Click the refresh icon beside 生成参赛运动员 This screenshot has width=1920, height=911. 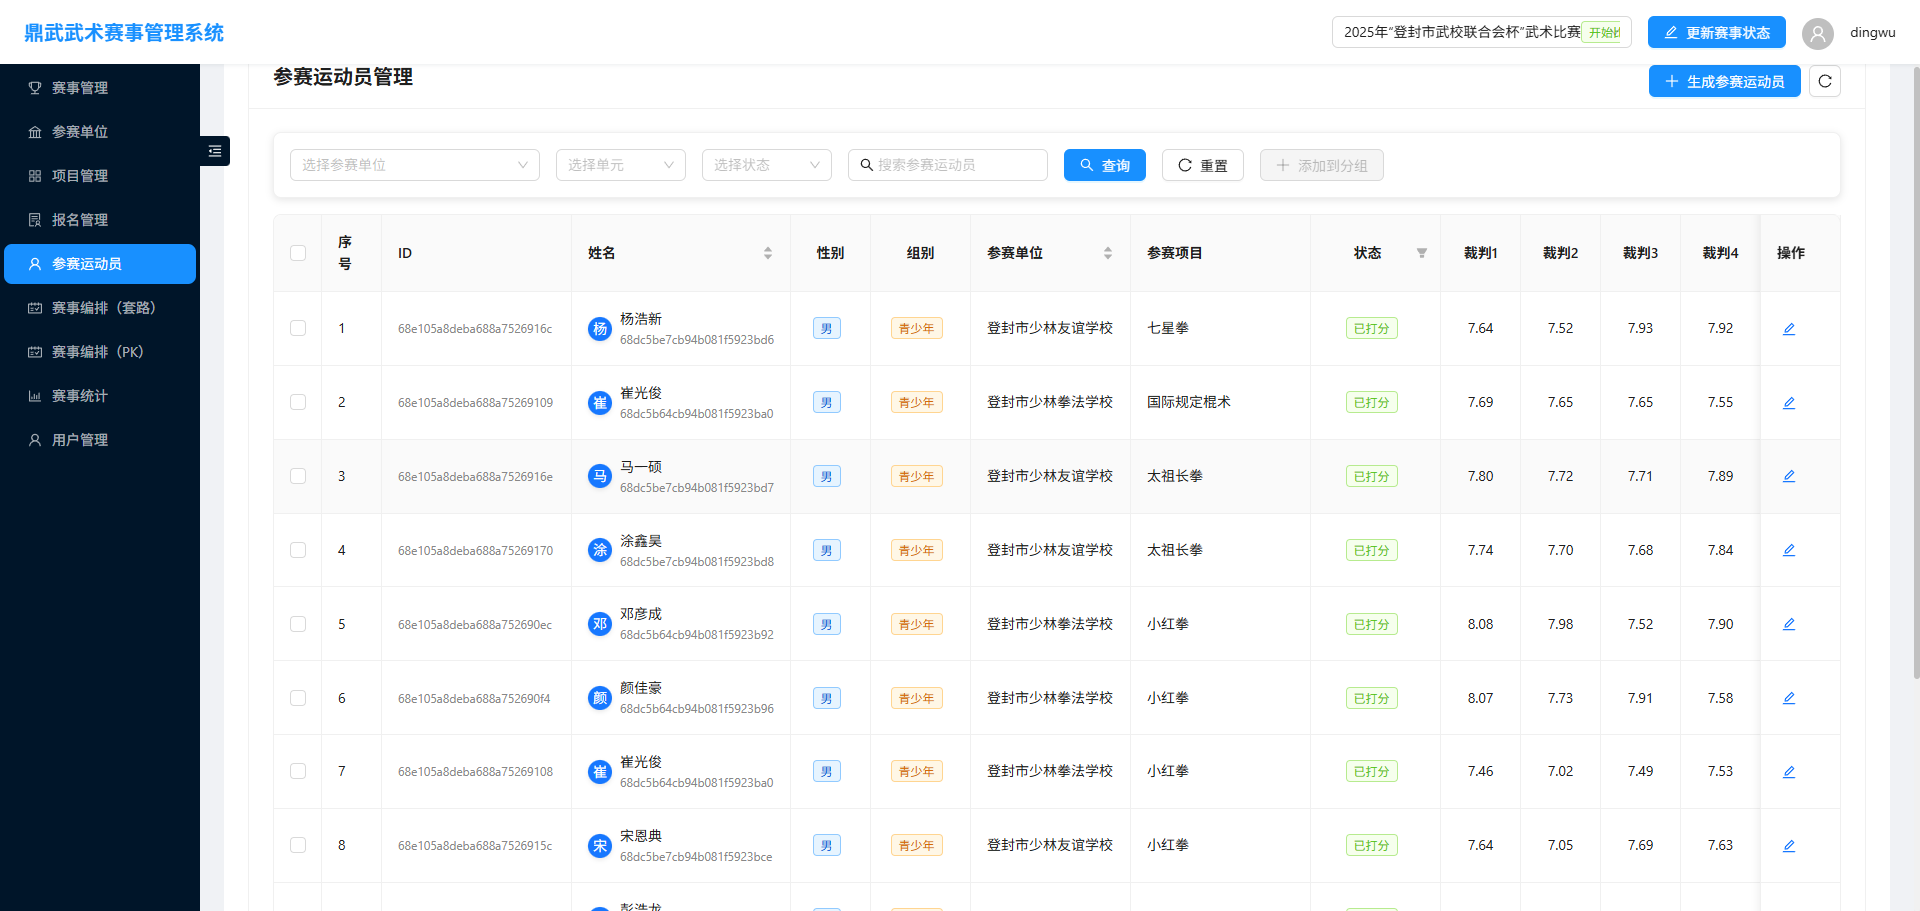coord(1824,81)
